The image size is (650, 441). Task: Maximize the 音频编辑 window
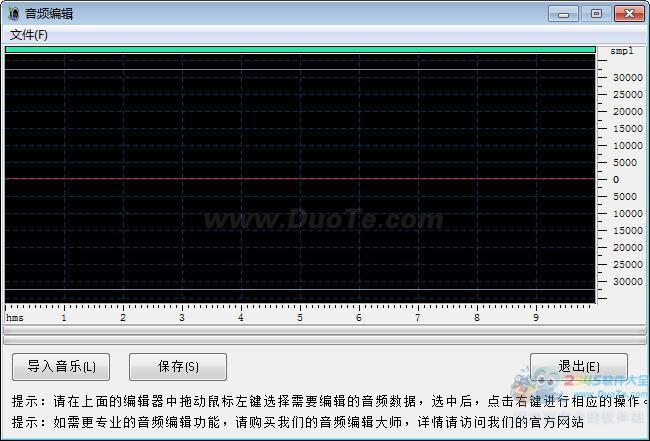click(596, 13)
